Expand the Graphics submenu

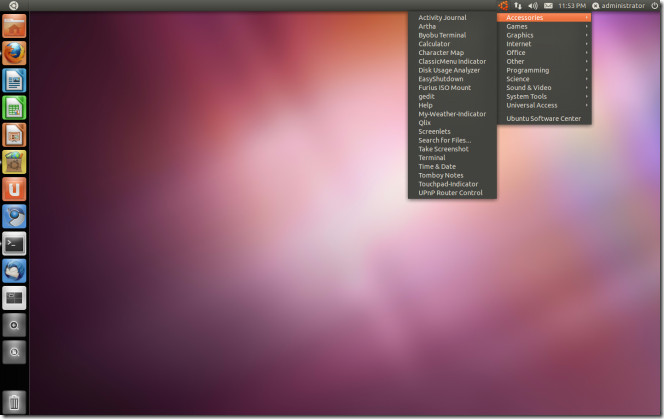coord(544,35)
